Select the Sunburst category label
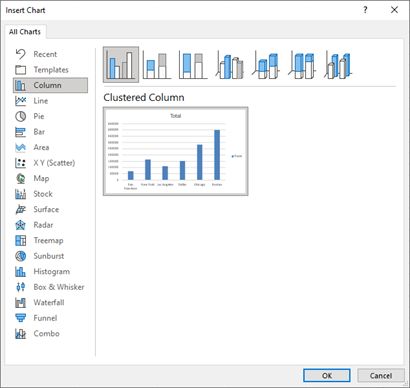The height and width of the screenshot is (388, 410). pyautogui.click(x=49, y=256)
